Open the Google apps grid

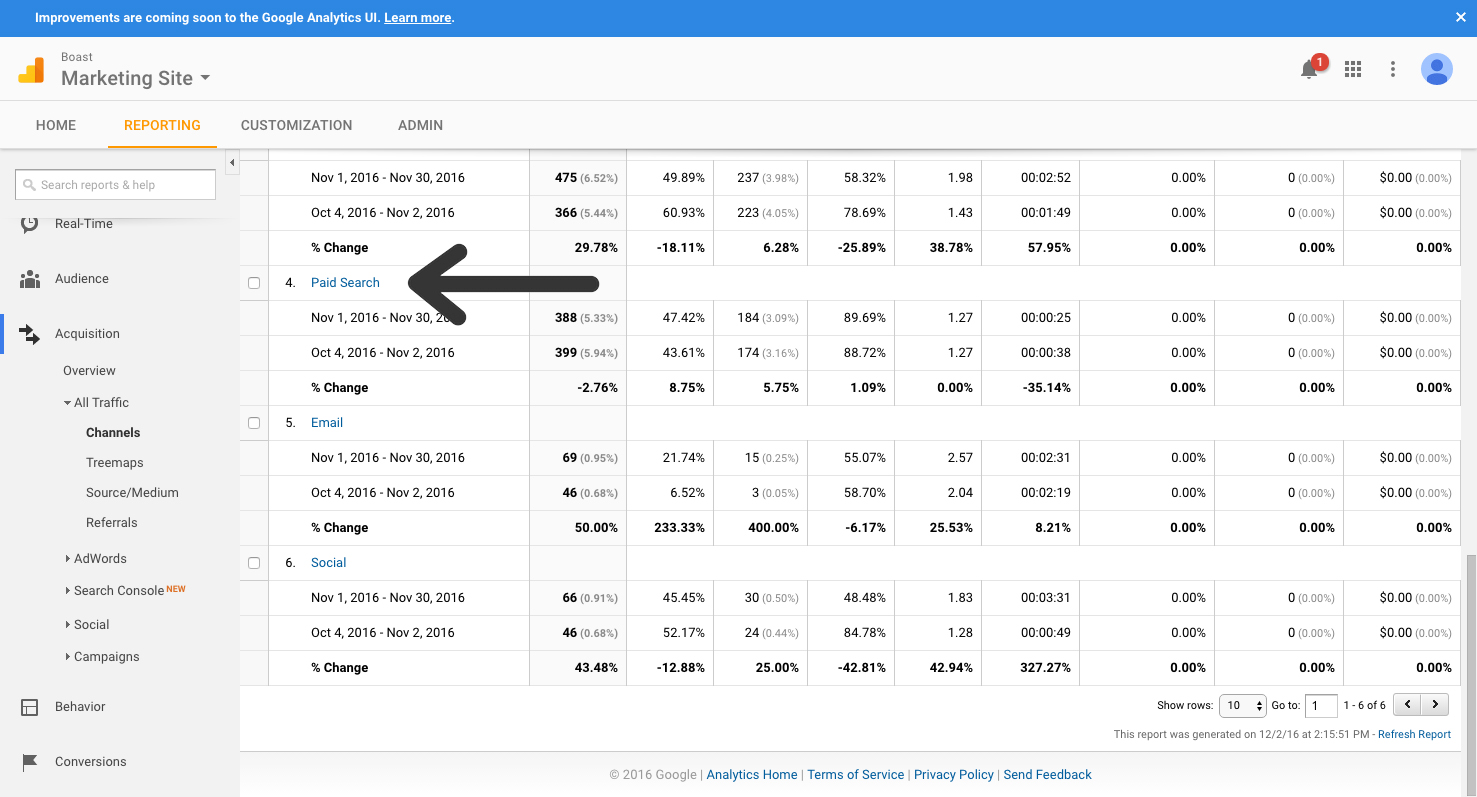coord(1353,69)
